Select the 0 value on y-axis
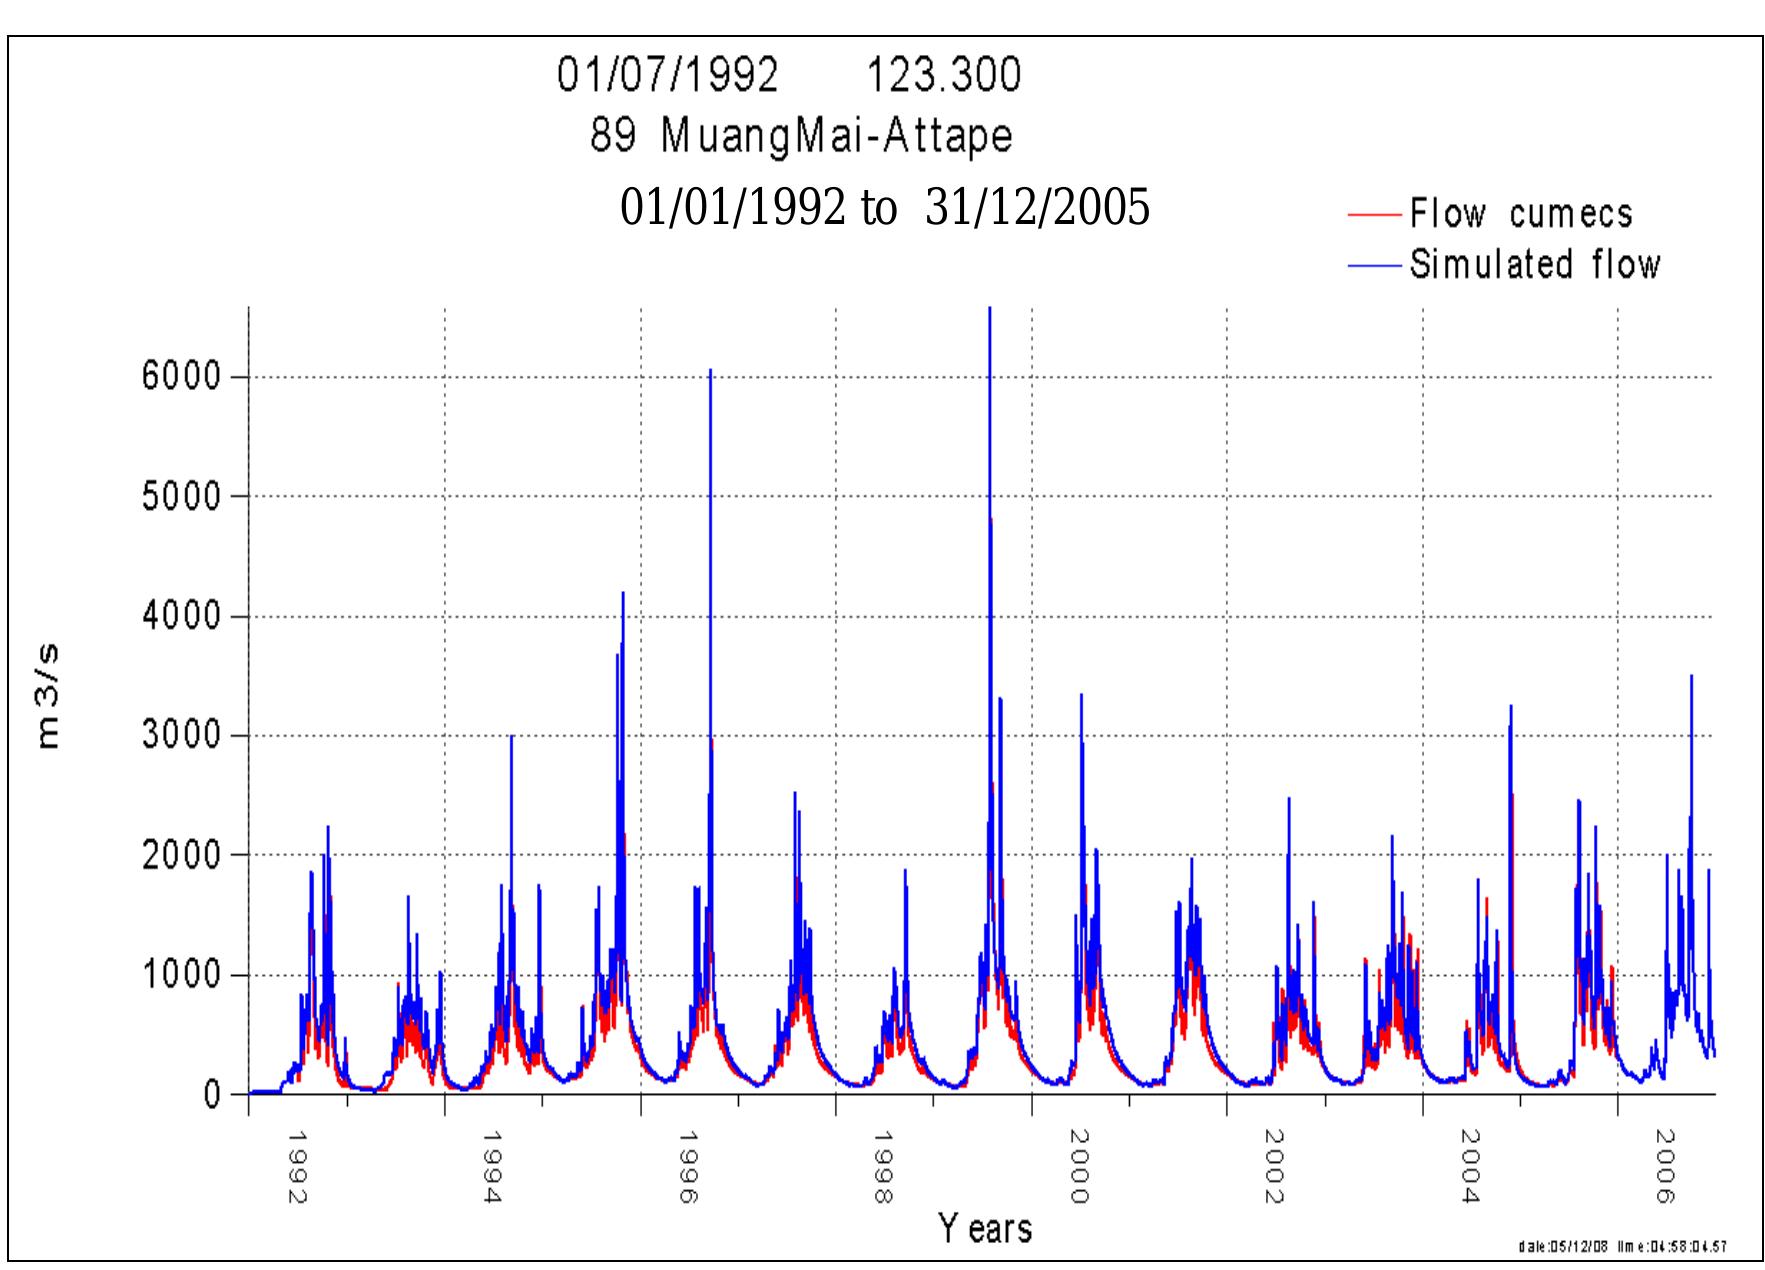The width and height of the screenshot is (1765, 1270). [x=211, y=1095]
